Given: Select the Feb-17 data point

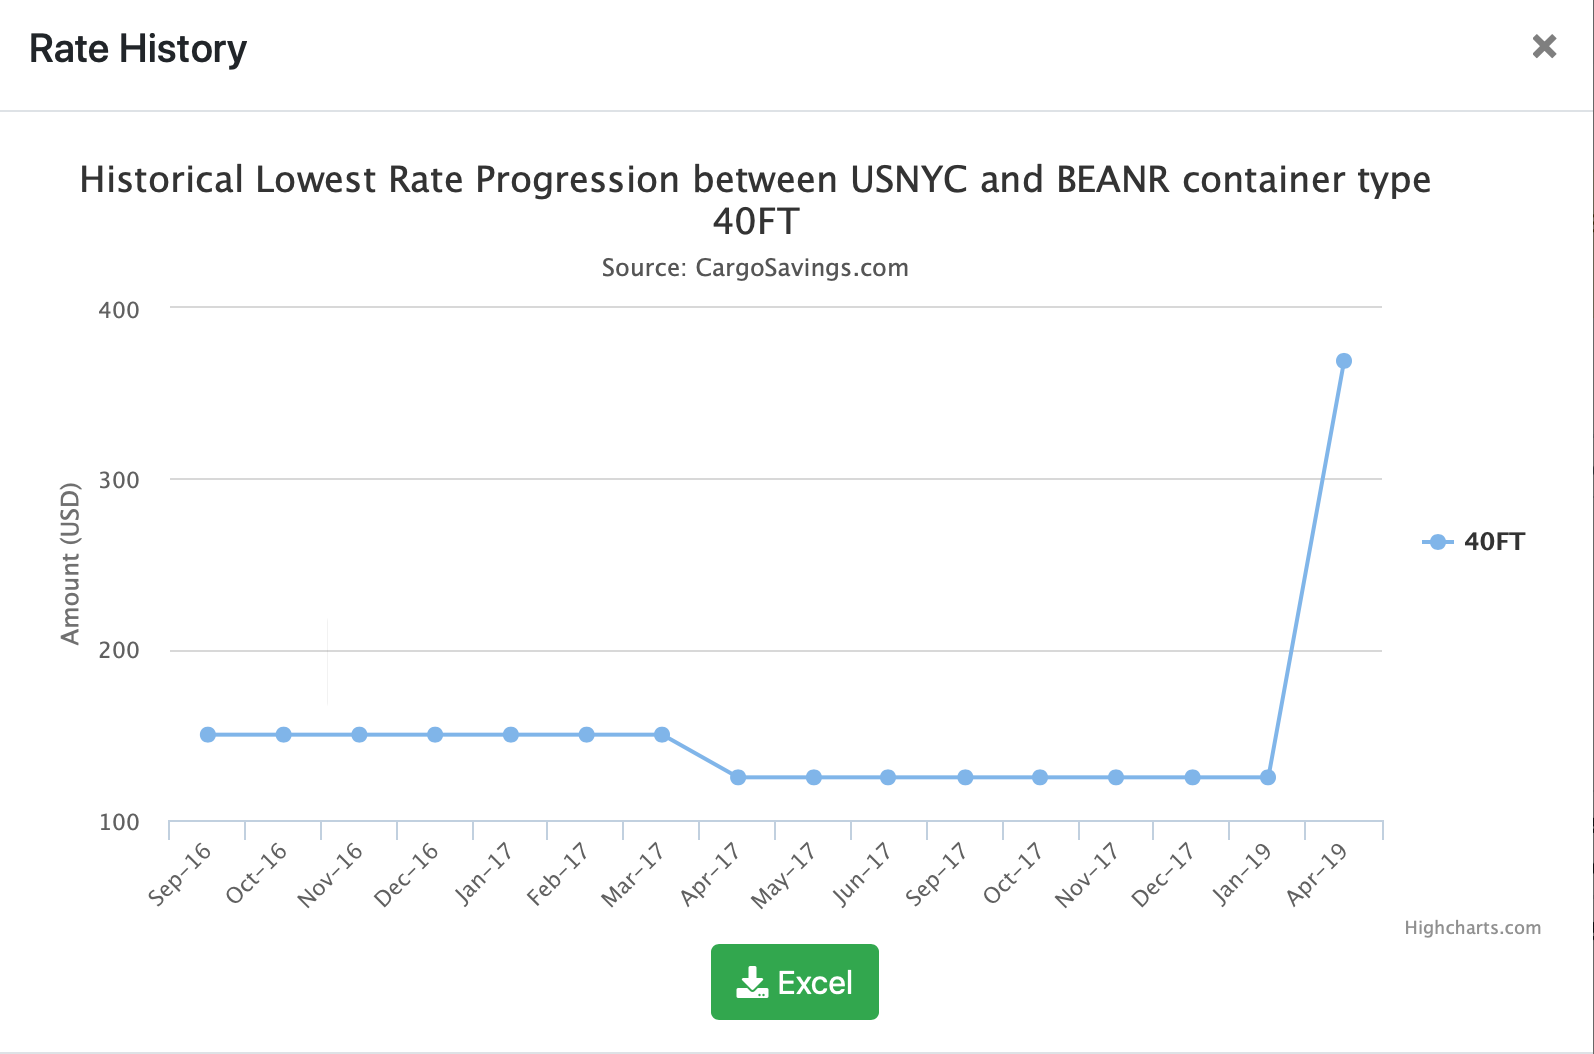Looking at the screenshot, I should 587,735.
